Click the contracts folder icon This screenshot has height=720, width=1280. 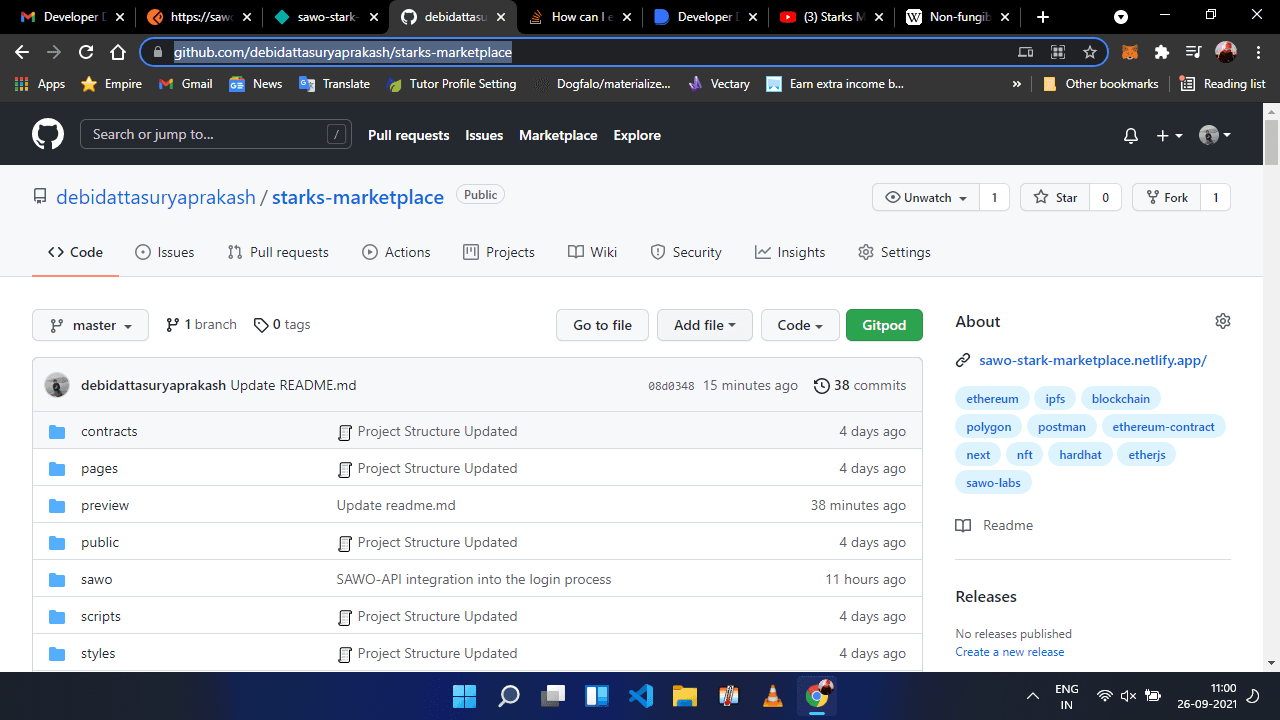[57, 431]
